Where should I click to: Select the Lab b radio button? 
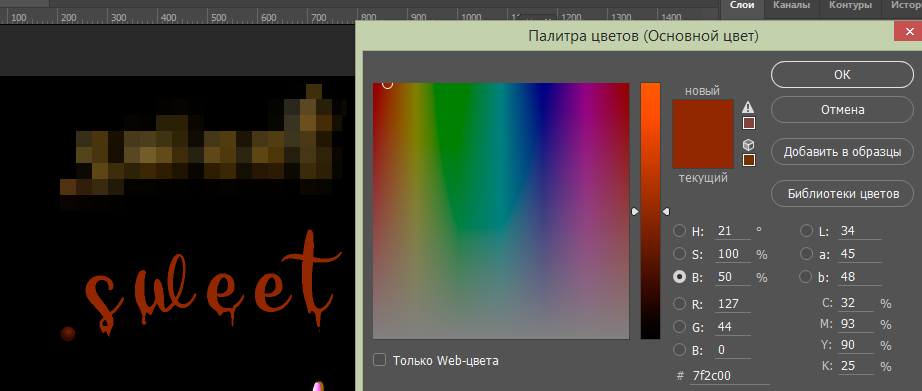806,277
